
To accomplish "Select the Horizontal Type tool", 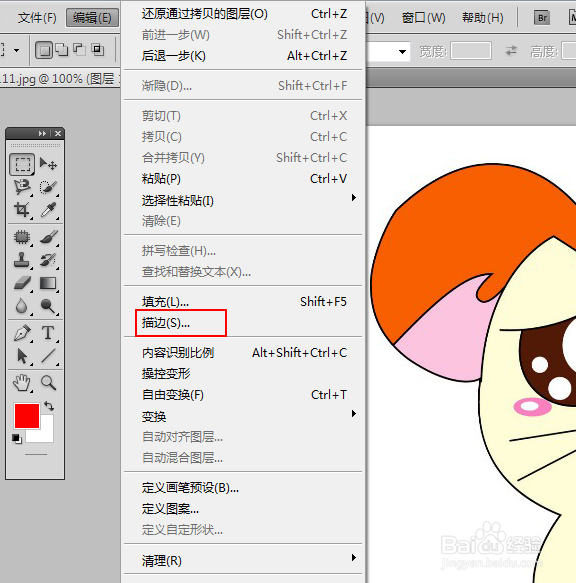I will [48, 333].
